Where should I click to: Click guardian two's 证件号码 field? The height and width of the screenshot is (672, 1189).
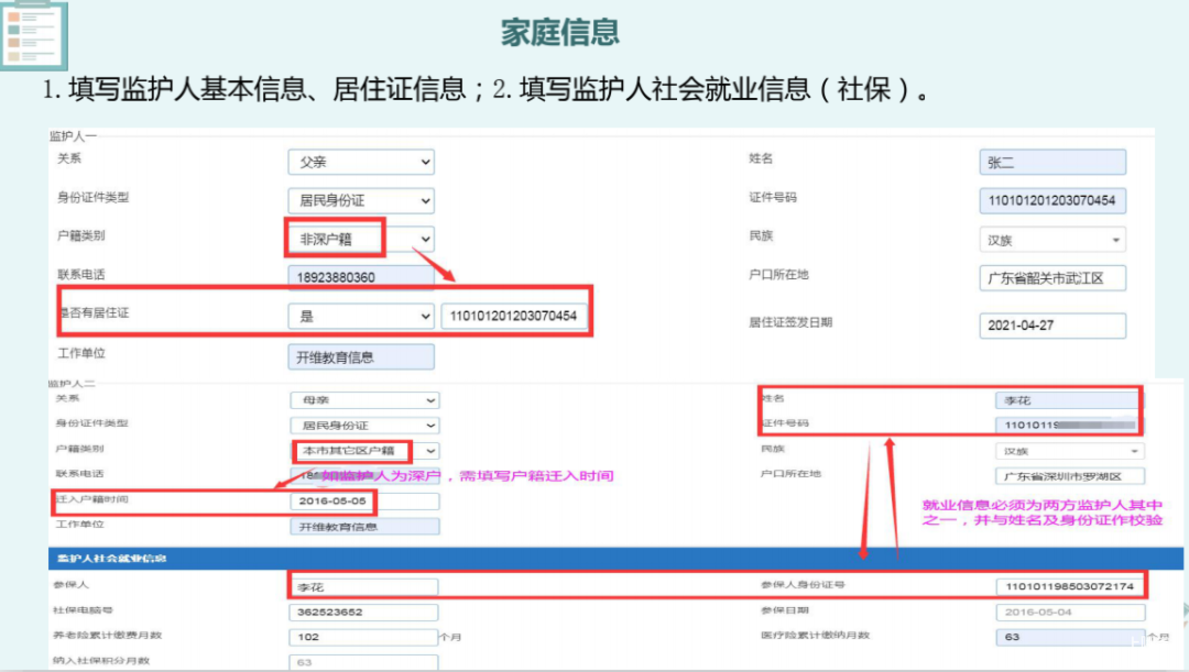pyautogui.click(x=1070, y=425)
